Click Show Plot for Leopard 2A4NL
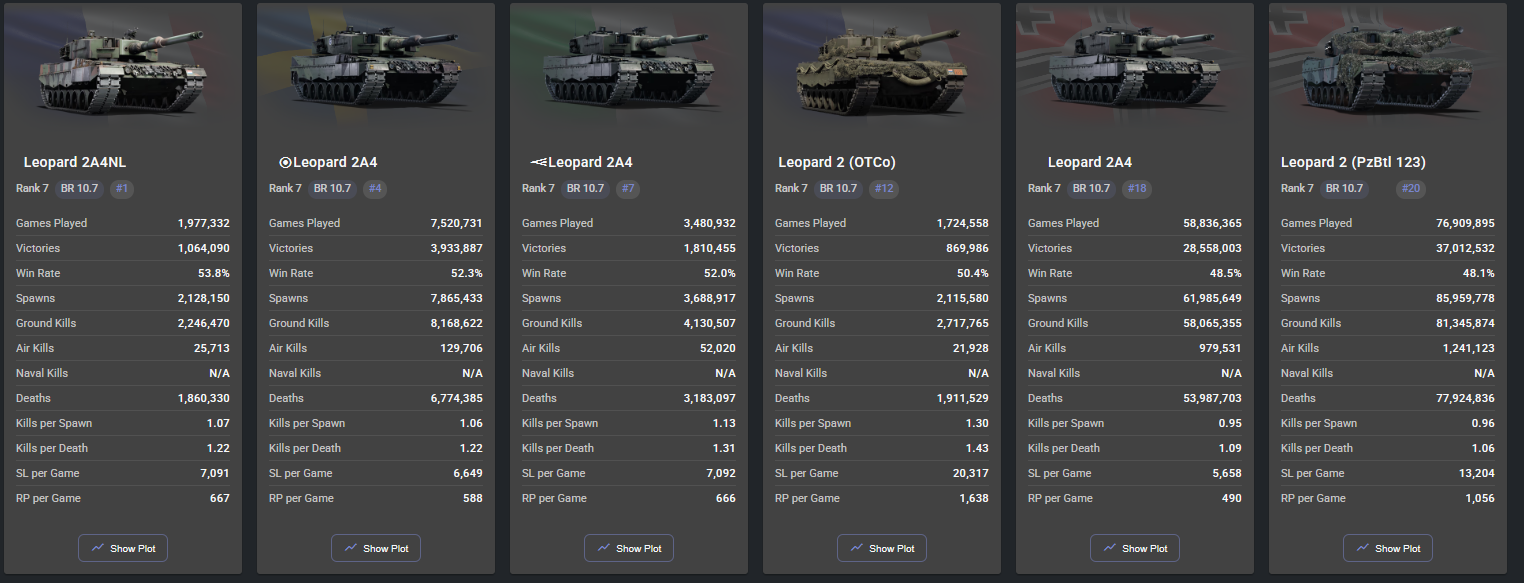The width and height of the screenshot is (1524, 583). point(123,548)
